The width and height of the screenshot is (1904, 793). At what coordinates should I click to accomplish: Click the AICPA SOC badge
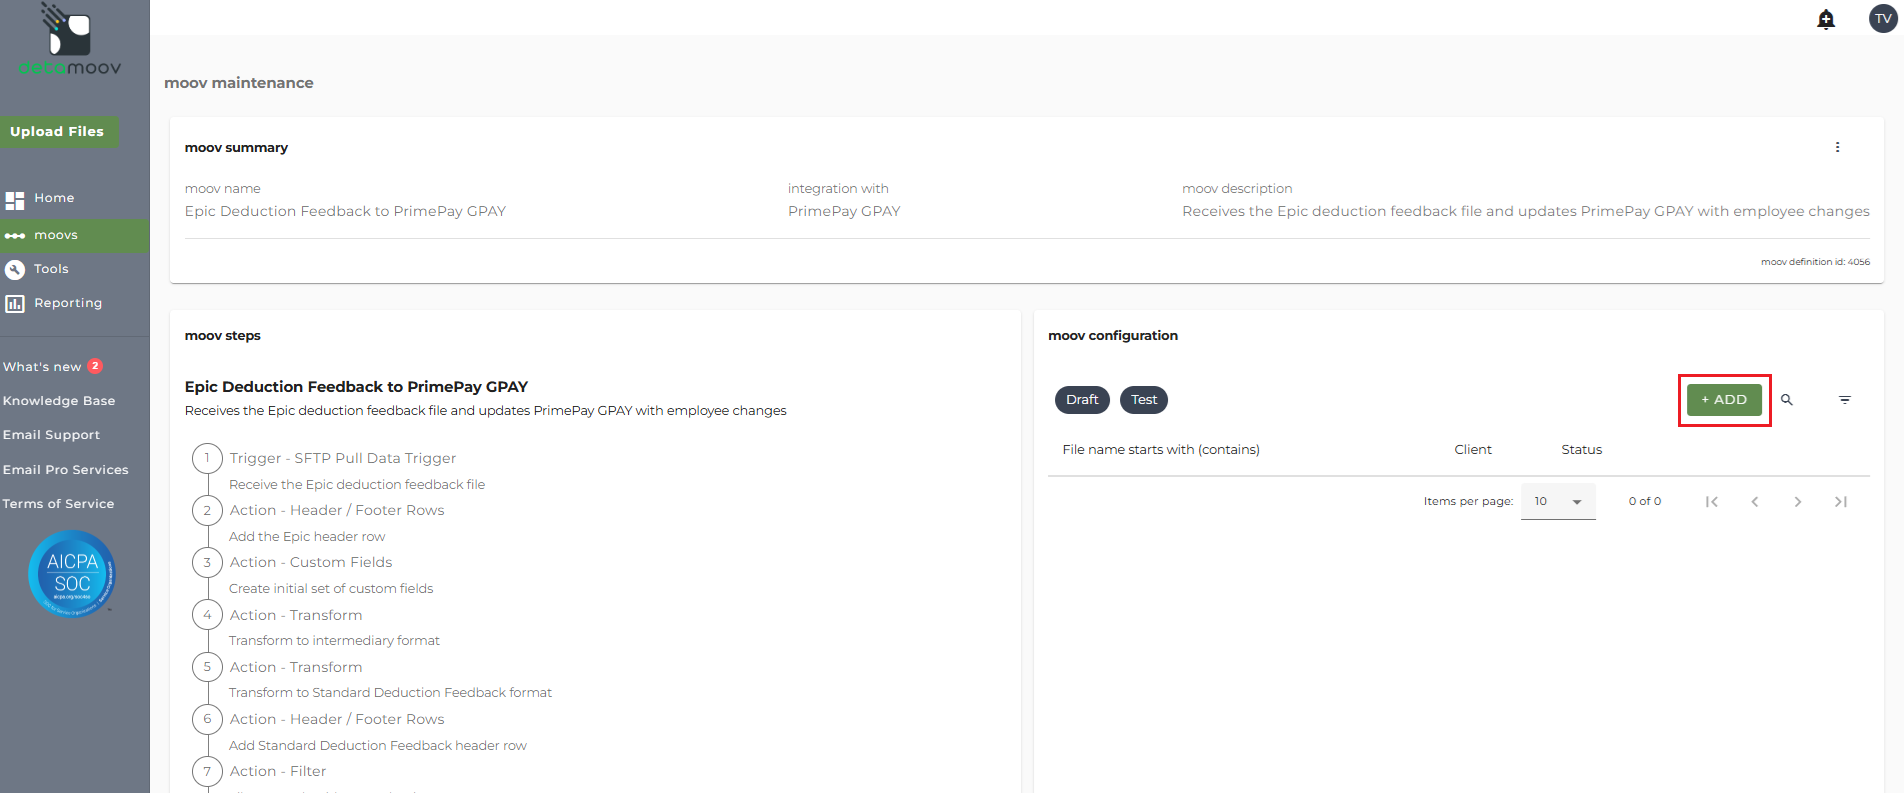click(x=72, y=573)
